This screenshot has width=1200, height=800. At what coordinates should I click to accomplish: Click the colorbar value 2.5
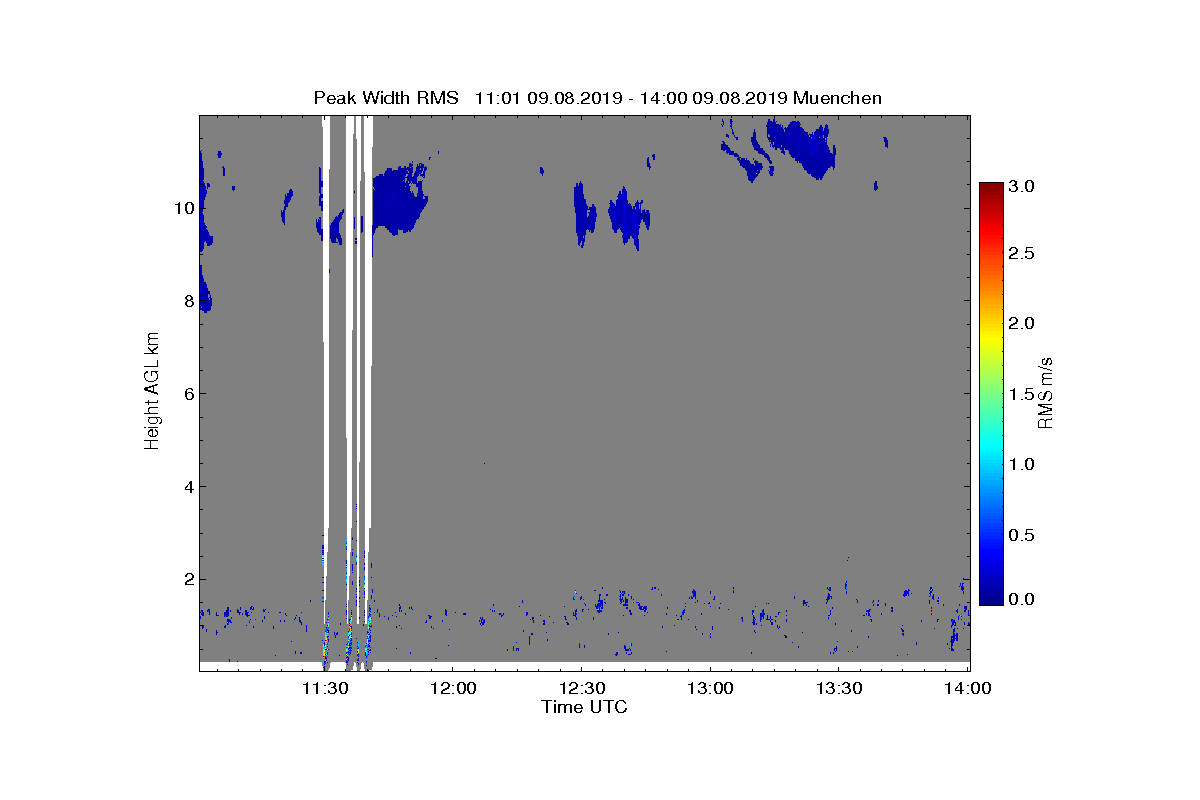click(1022, 254)
